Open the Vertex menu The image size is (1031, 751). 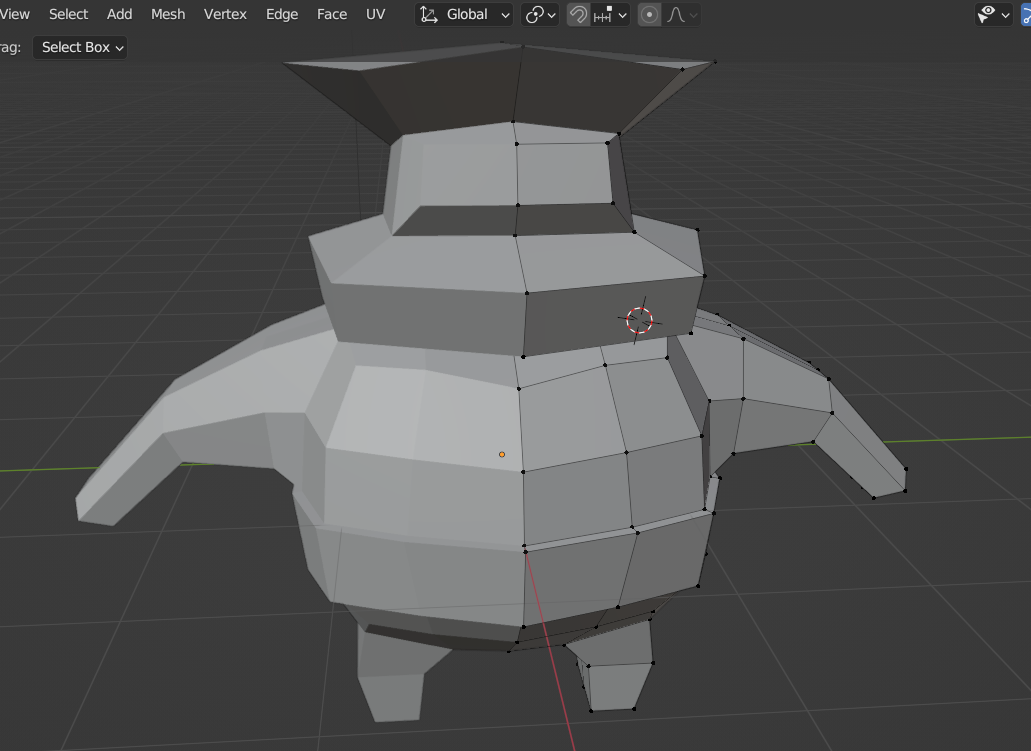coord(225,14)
